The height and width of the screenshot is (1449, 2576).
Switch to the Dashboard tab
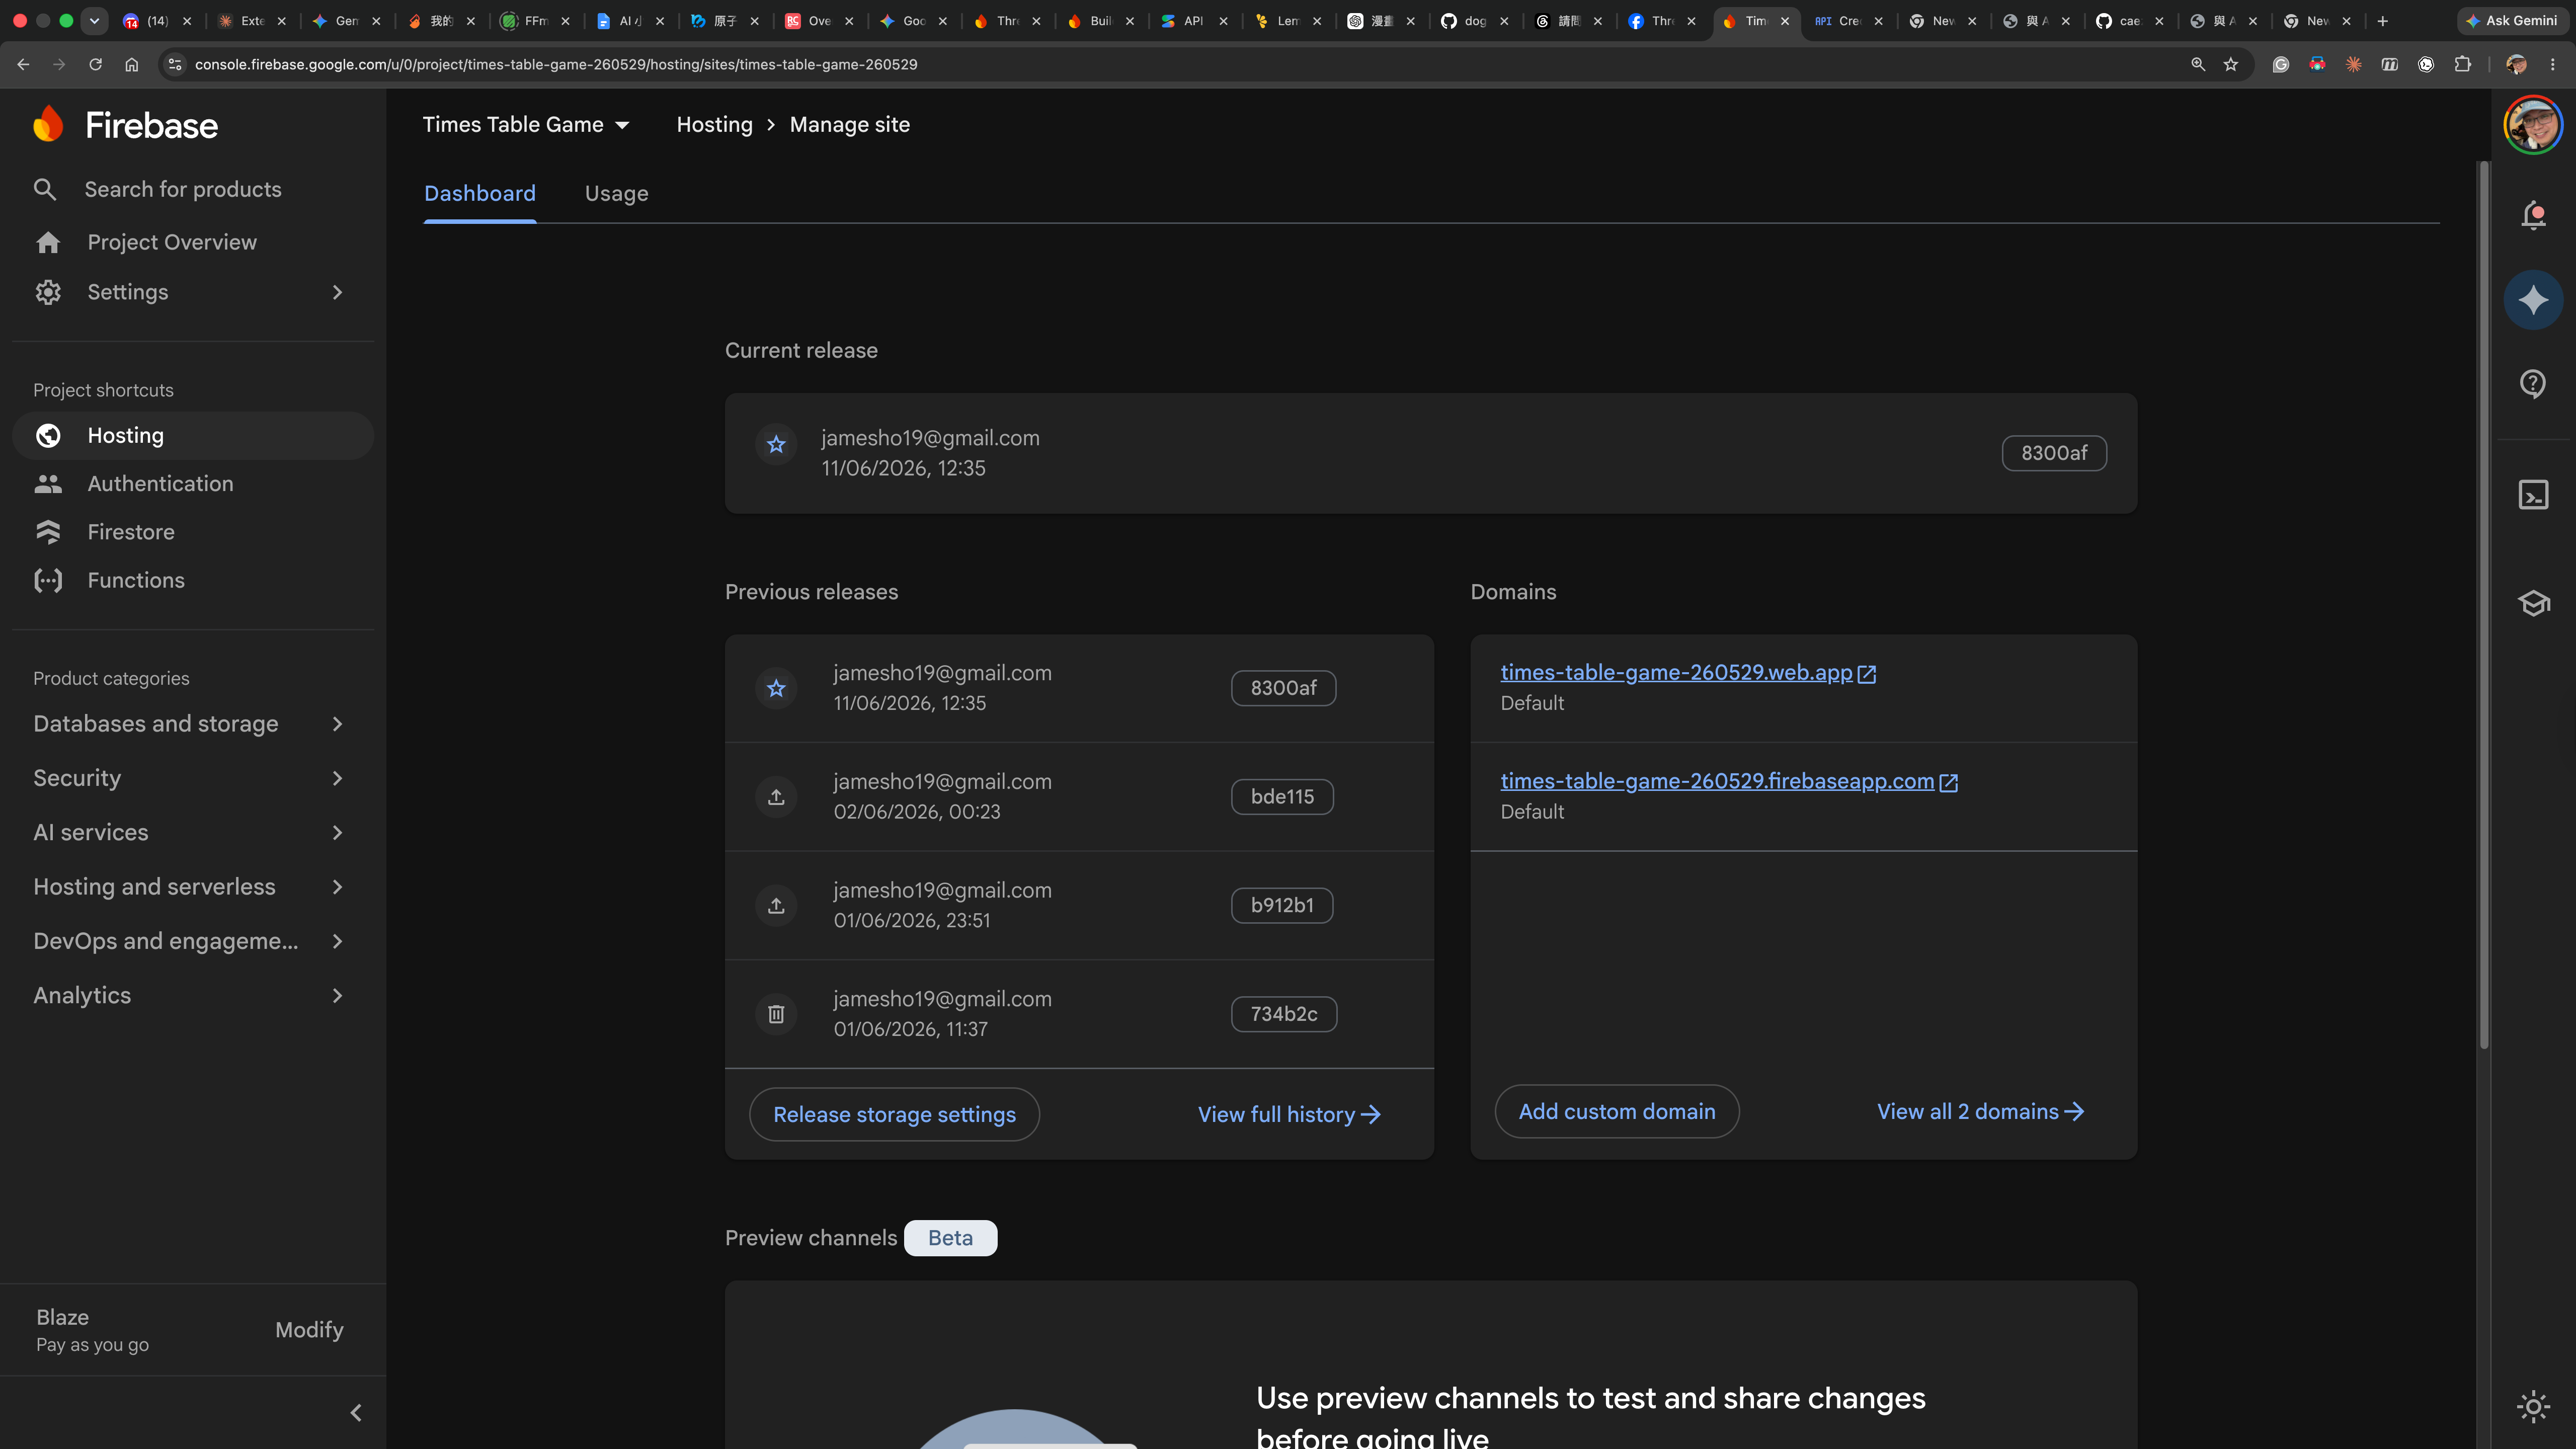point(480,194)
